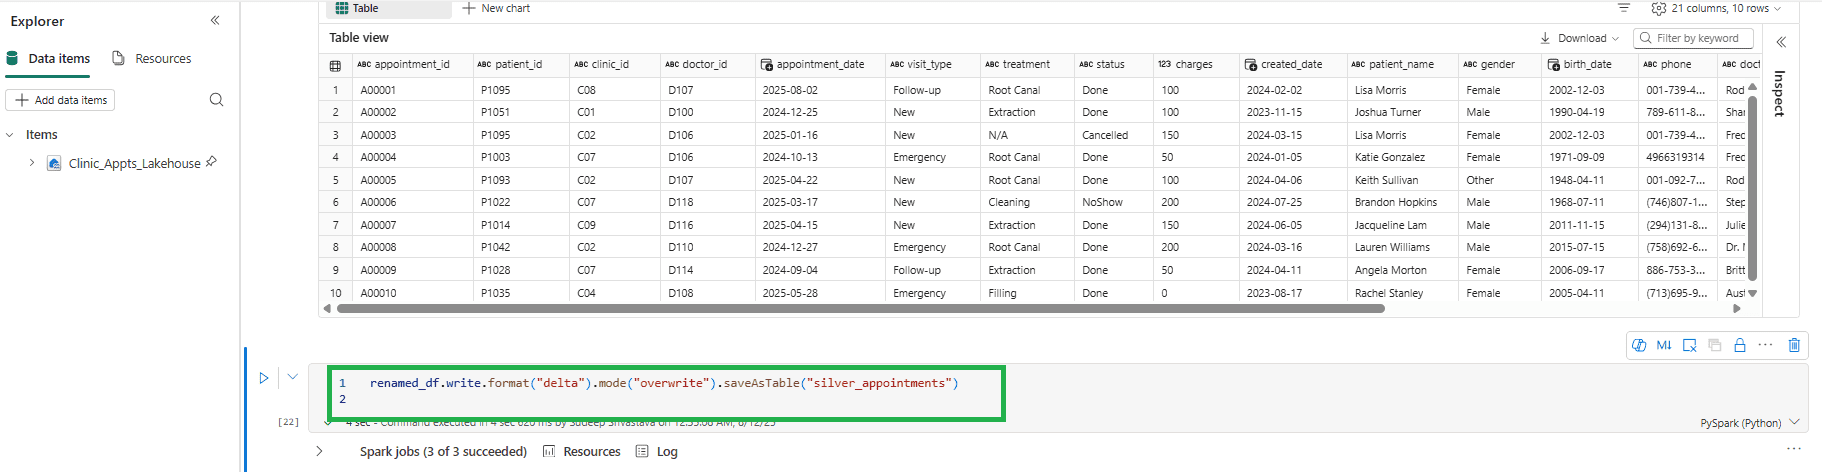Viewport: 1822px width, 472px height.
Task: Expand Clinic_Appts_Lakehouse tree node
Action: click(x=32, y=163)
